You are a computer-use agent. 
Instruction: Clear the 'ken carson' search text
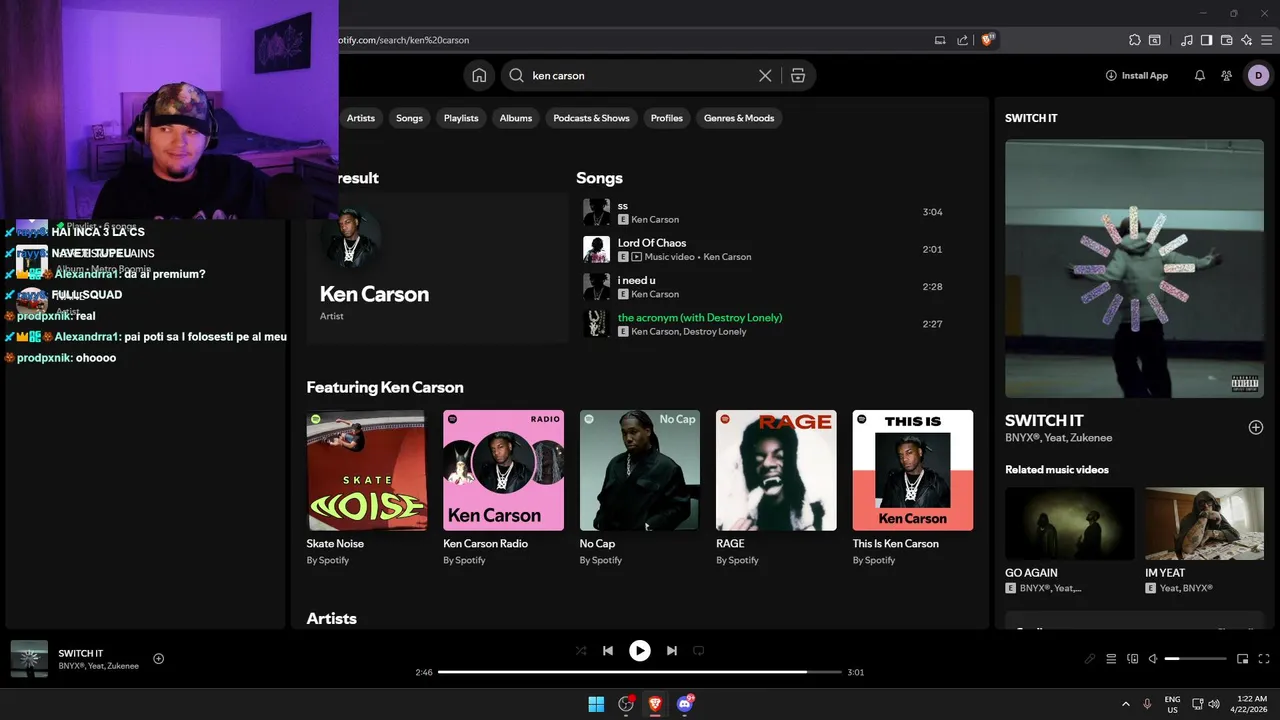[765, 75]
